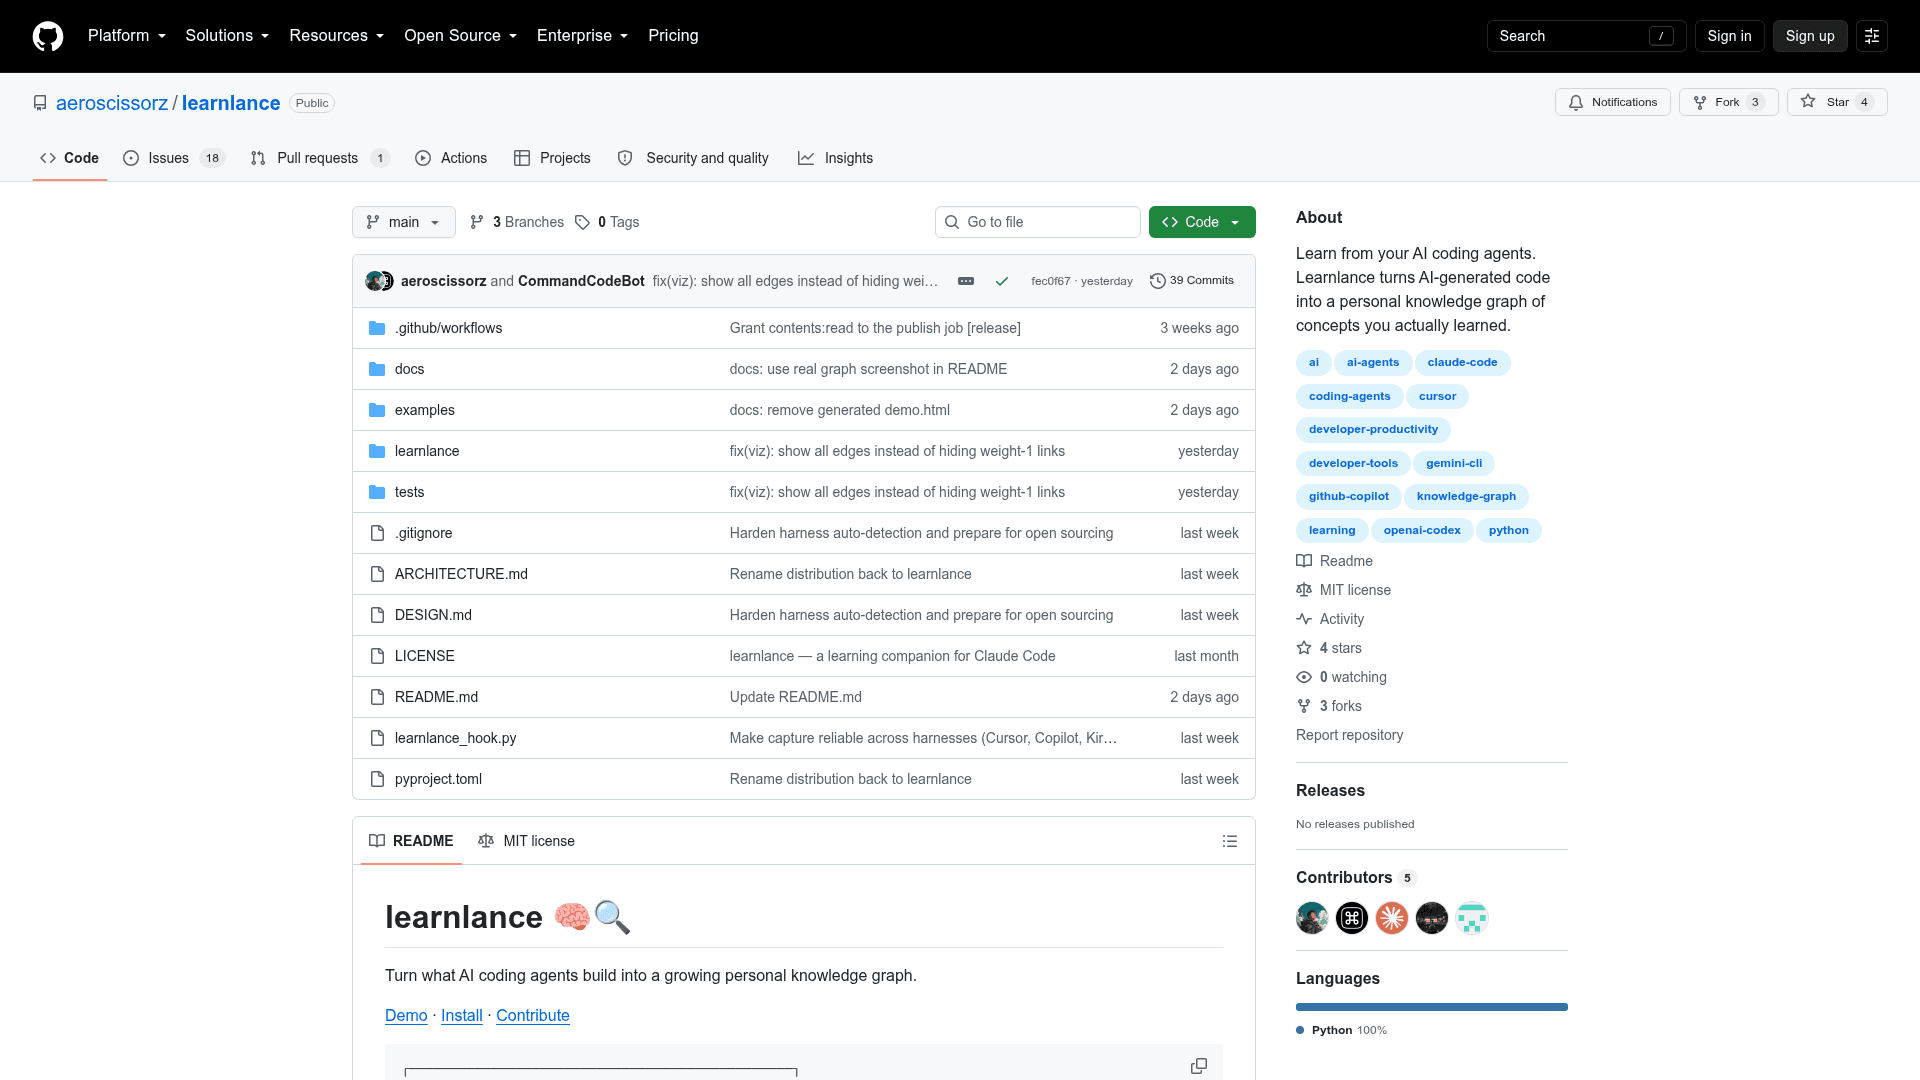Viewport: 1920px width, 1080px height.
Task: Expand the commit message ellipsis button
Action: click(x=966, y=281)
